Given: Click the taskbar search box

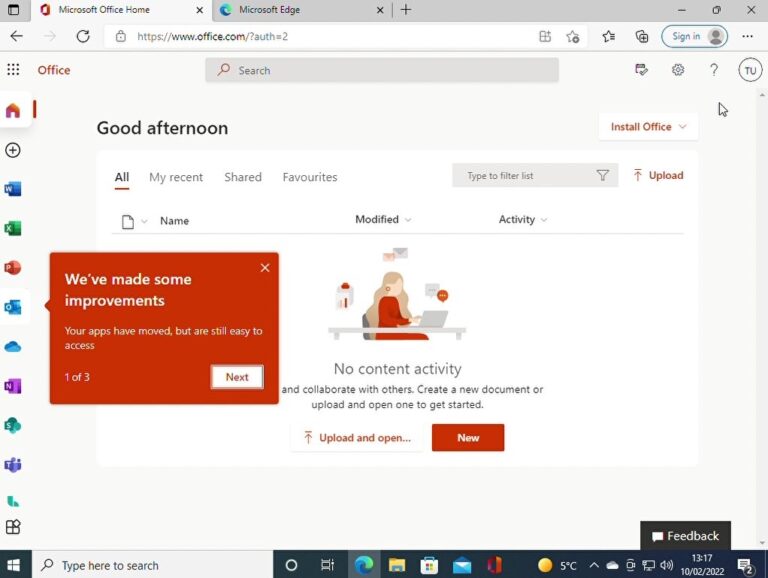Looking at the screenshot, I should 153,565.
